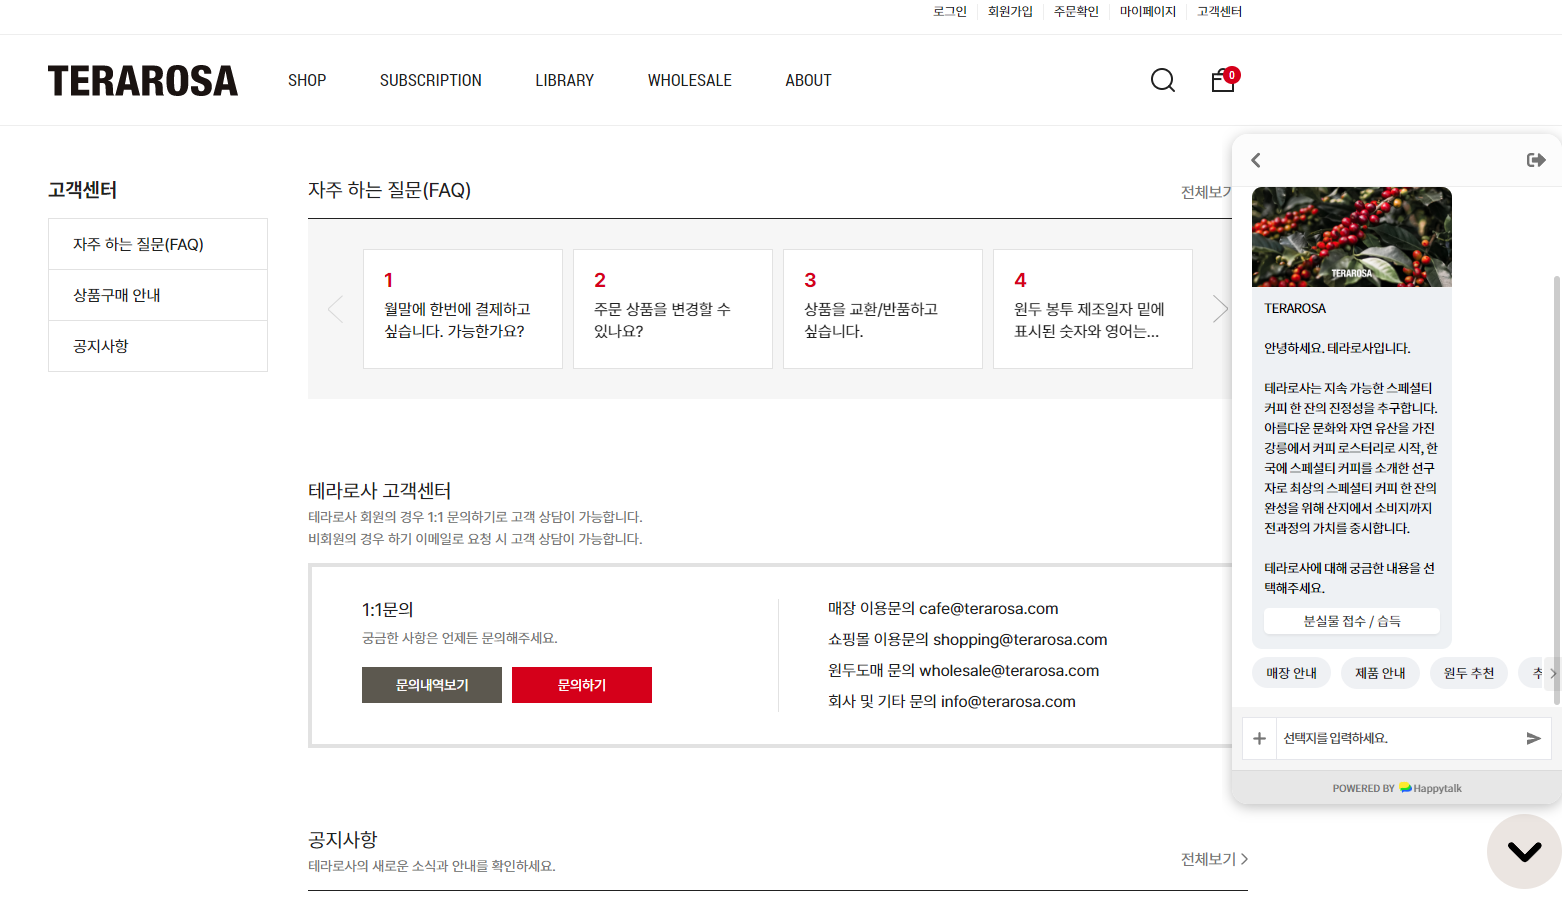Click cafe@terarosa.com email text
This screenshot has width=1562, height=903.
[x=989, y=608]
